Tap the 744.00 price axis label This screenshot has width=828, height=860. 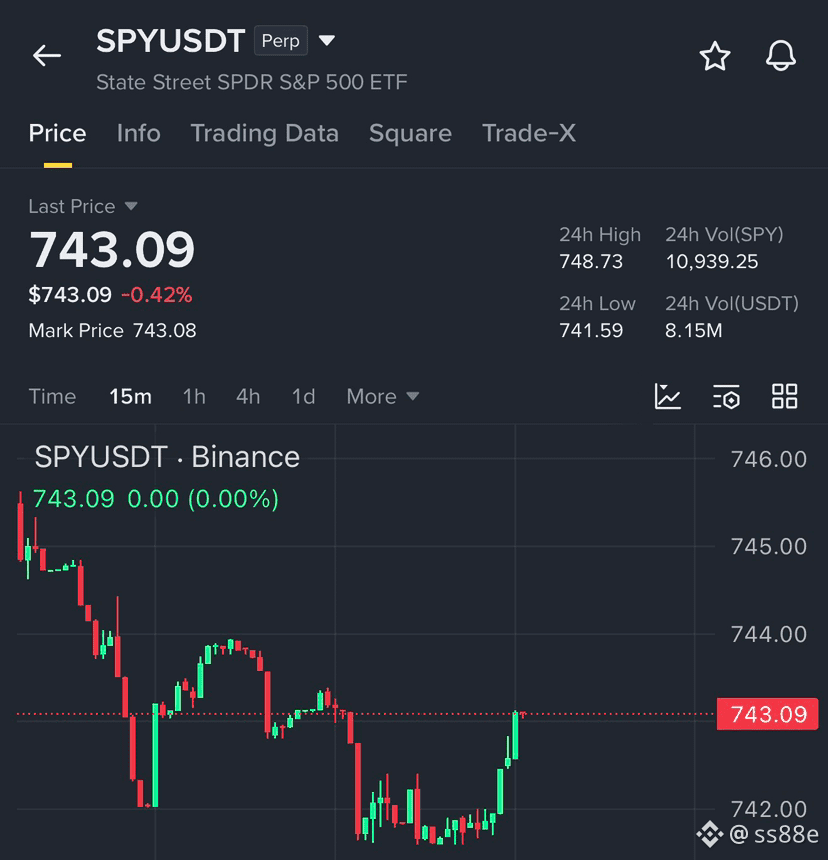[768, 634]
